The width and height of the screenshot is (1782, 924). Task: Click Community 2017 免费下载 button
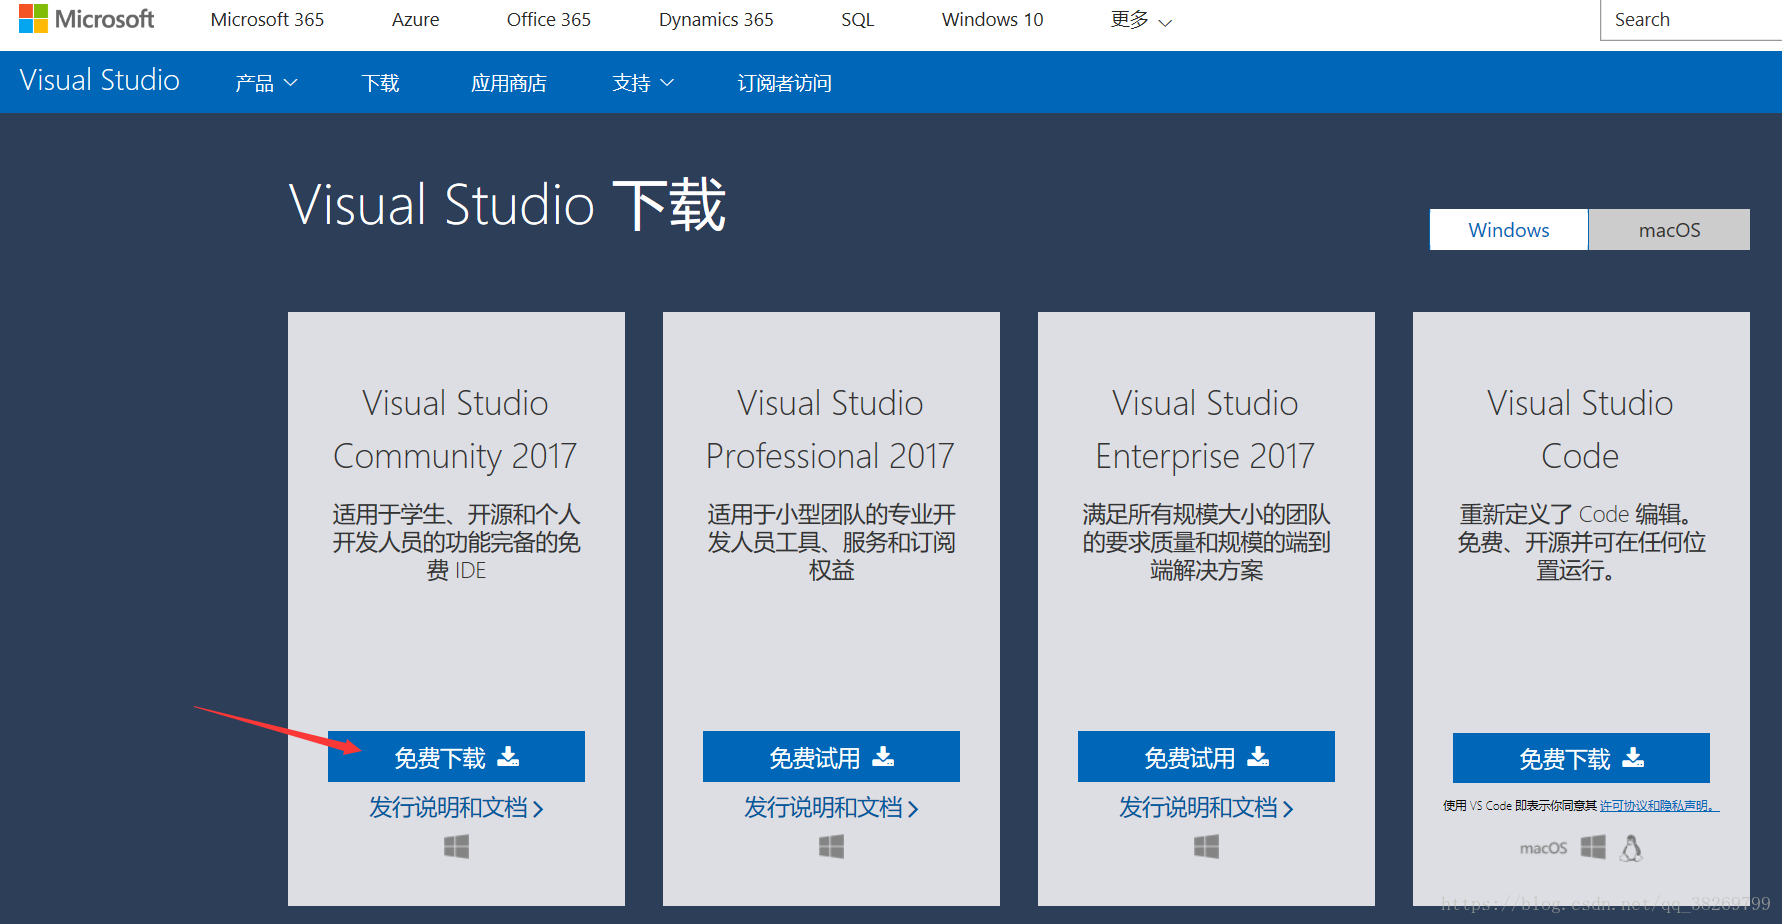(x=456, y=757)
